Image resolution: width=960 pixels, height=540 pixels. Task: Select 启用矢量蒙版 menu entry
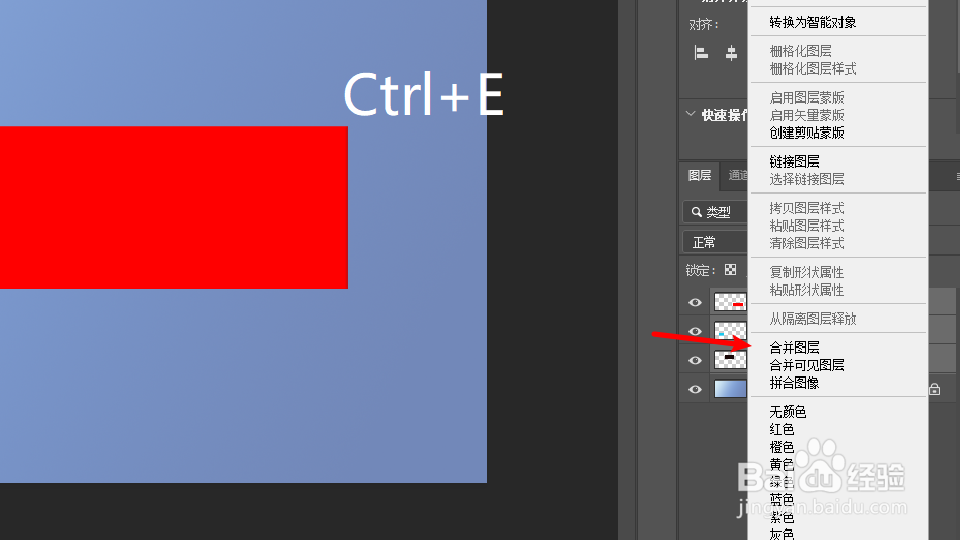tap(807, 115)
